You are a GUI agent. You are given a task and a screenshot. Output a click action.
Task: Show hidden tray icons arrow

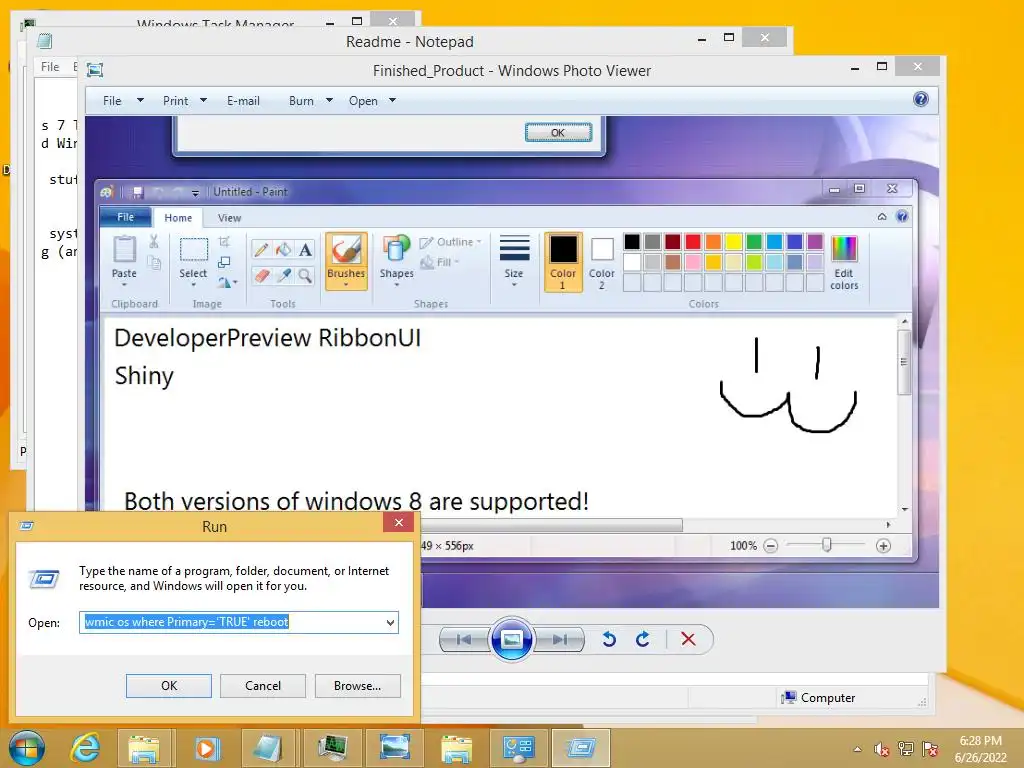point(857,749)
